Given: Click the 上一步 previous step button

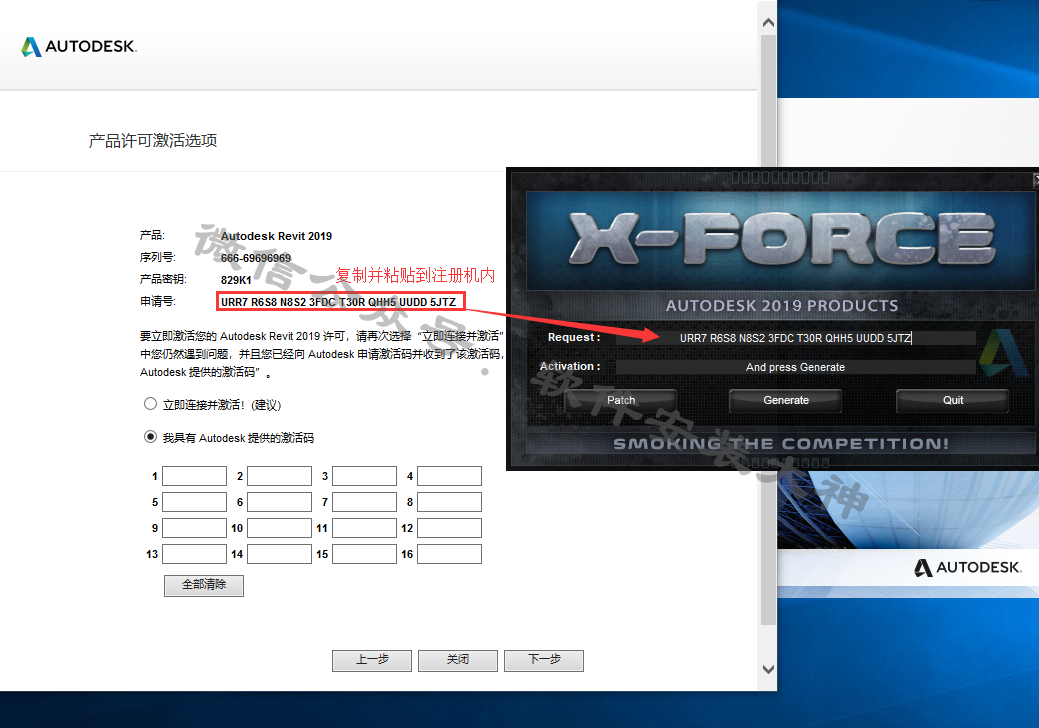Looking at the screenshot, I should coord(372,660).
